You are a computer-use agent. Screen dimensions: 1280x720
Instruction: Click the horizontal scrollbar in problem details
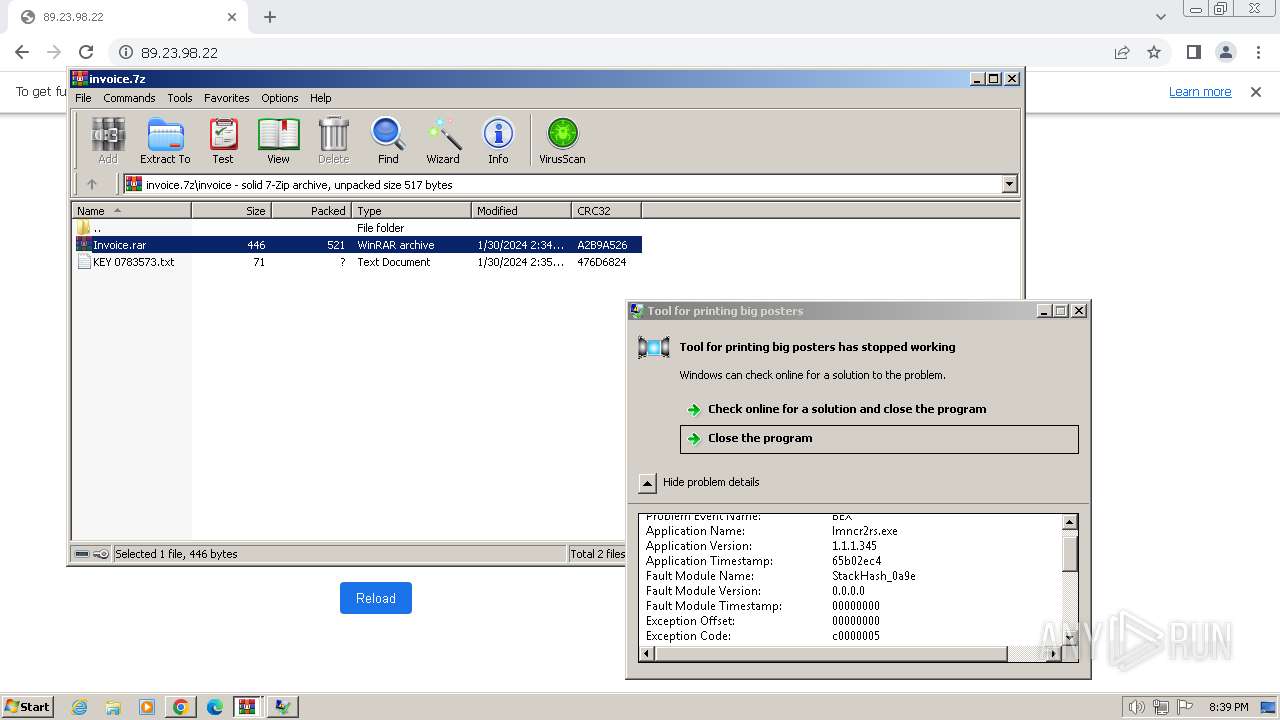coord(831,654)
